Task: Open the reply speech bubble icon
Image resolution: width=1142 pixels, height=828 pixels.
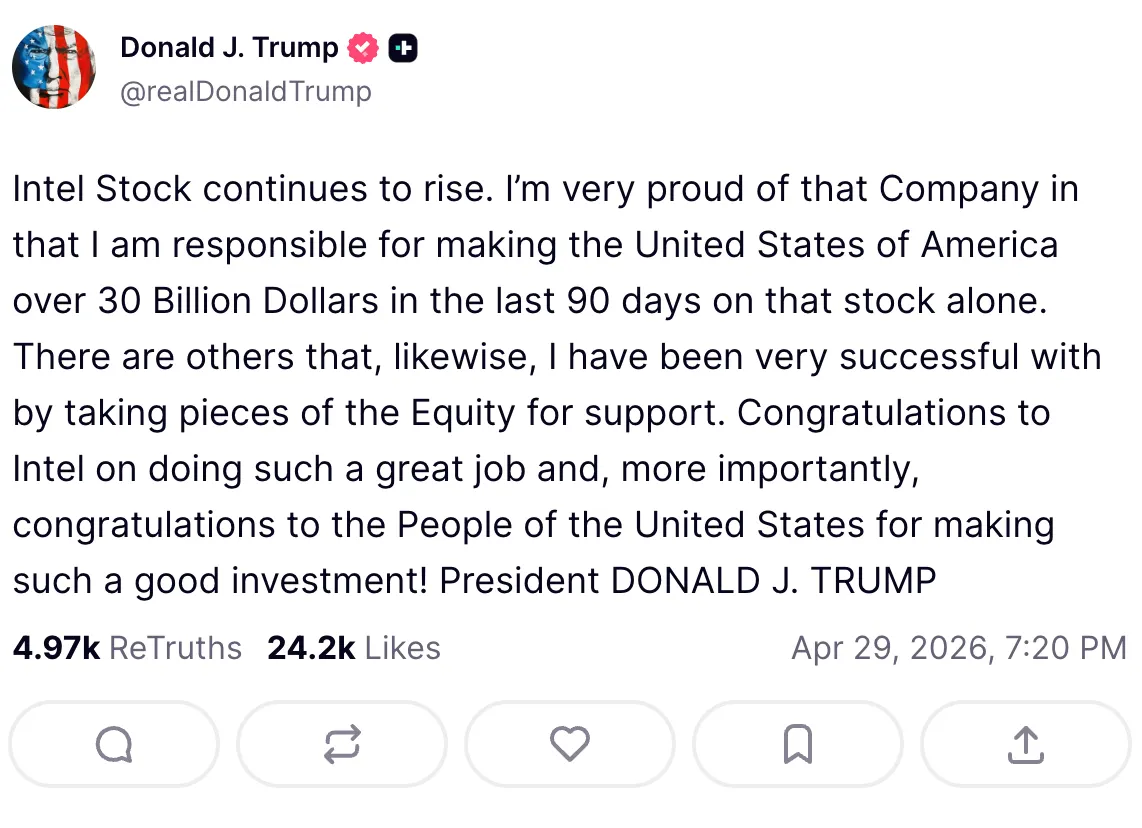Action: 114,744
